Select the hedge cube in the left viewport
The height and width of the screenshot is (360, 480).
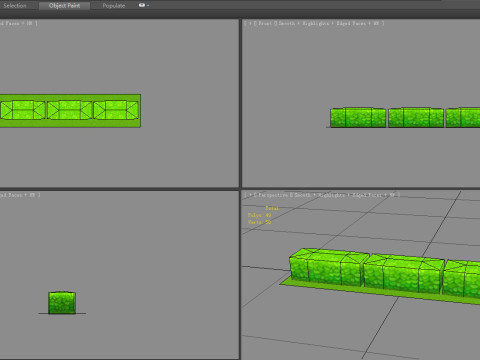62,303
